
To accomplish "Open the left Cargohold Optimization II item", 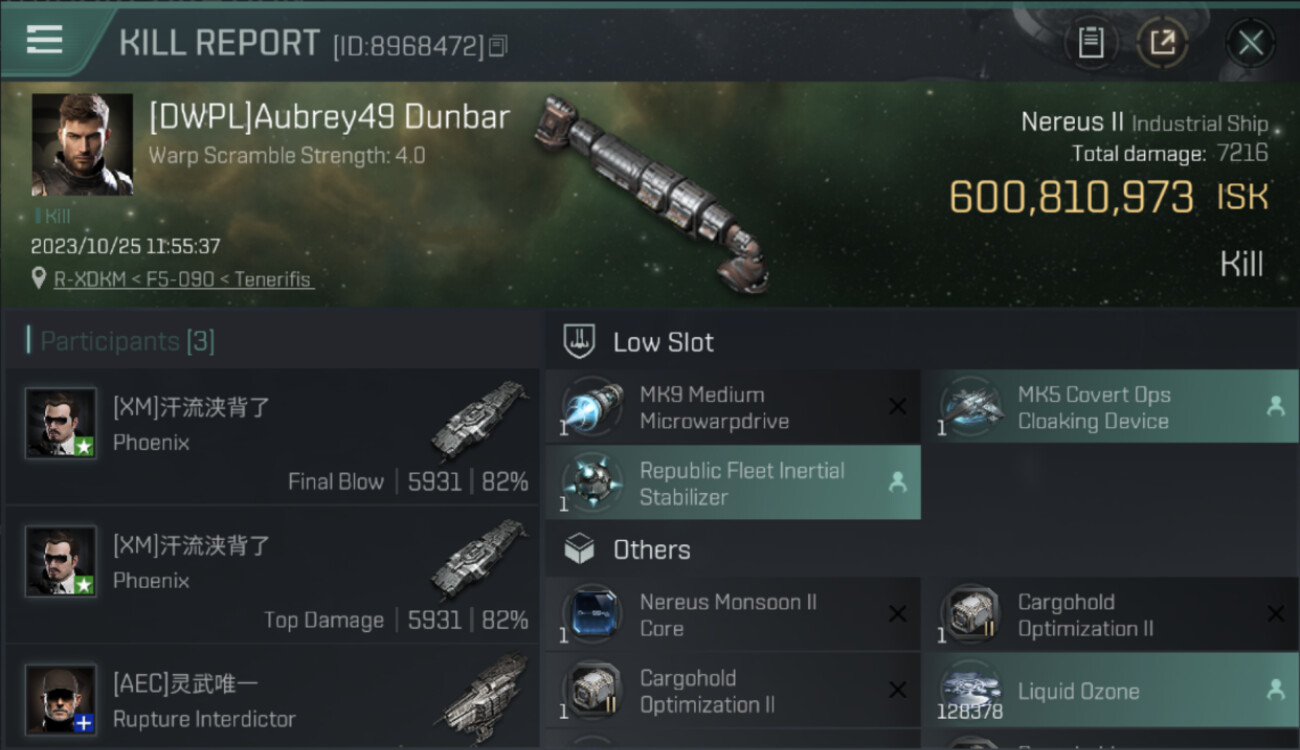I will (733, 691).
